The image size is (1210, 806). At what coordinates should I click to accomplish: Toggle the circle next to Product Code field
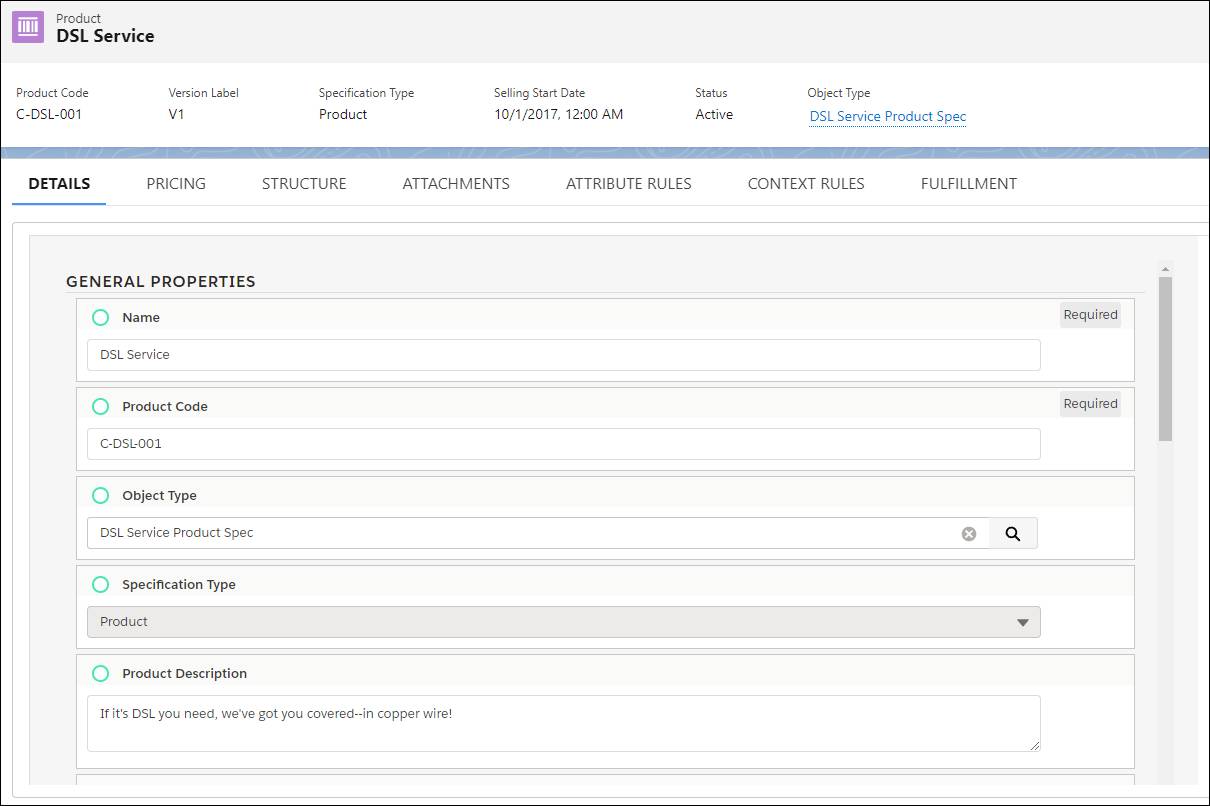pyautogui.click(x=100, y=406)
